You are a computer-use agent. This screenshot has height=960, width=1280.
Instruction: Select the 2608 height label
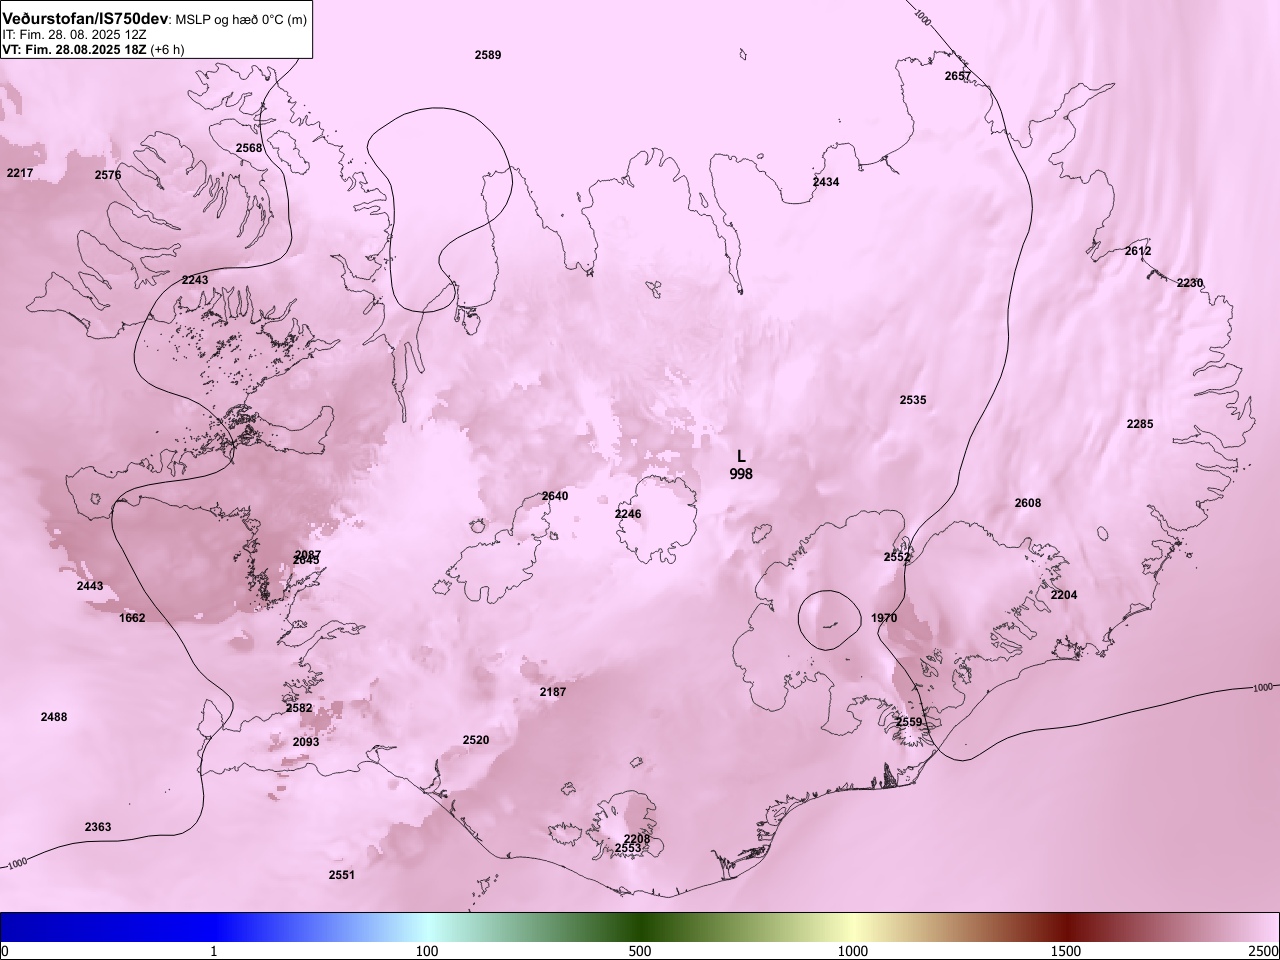pyautogui.click(x=1028, y=503)
